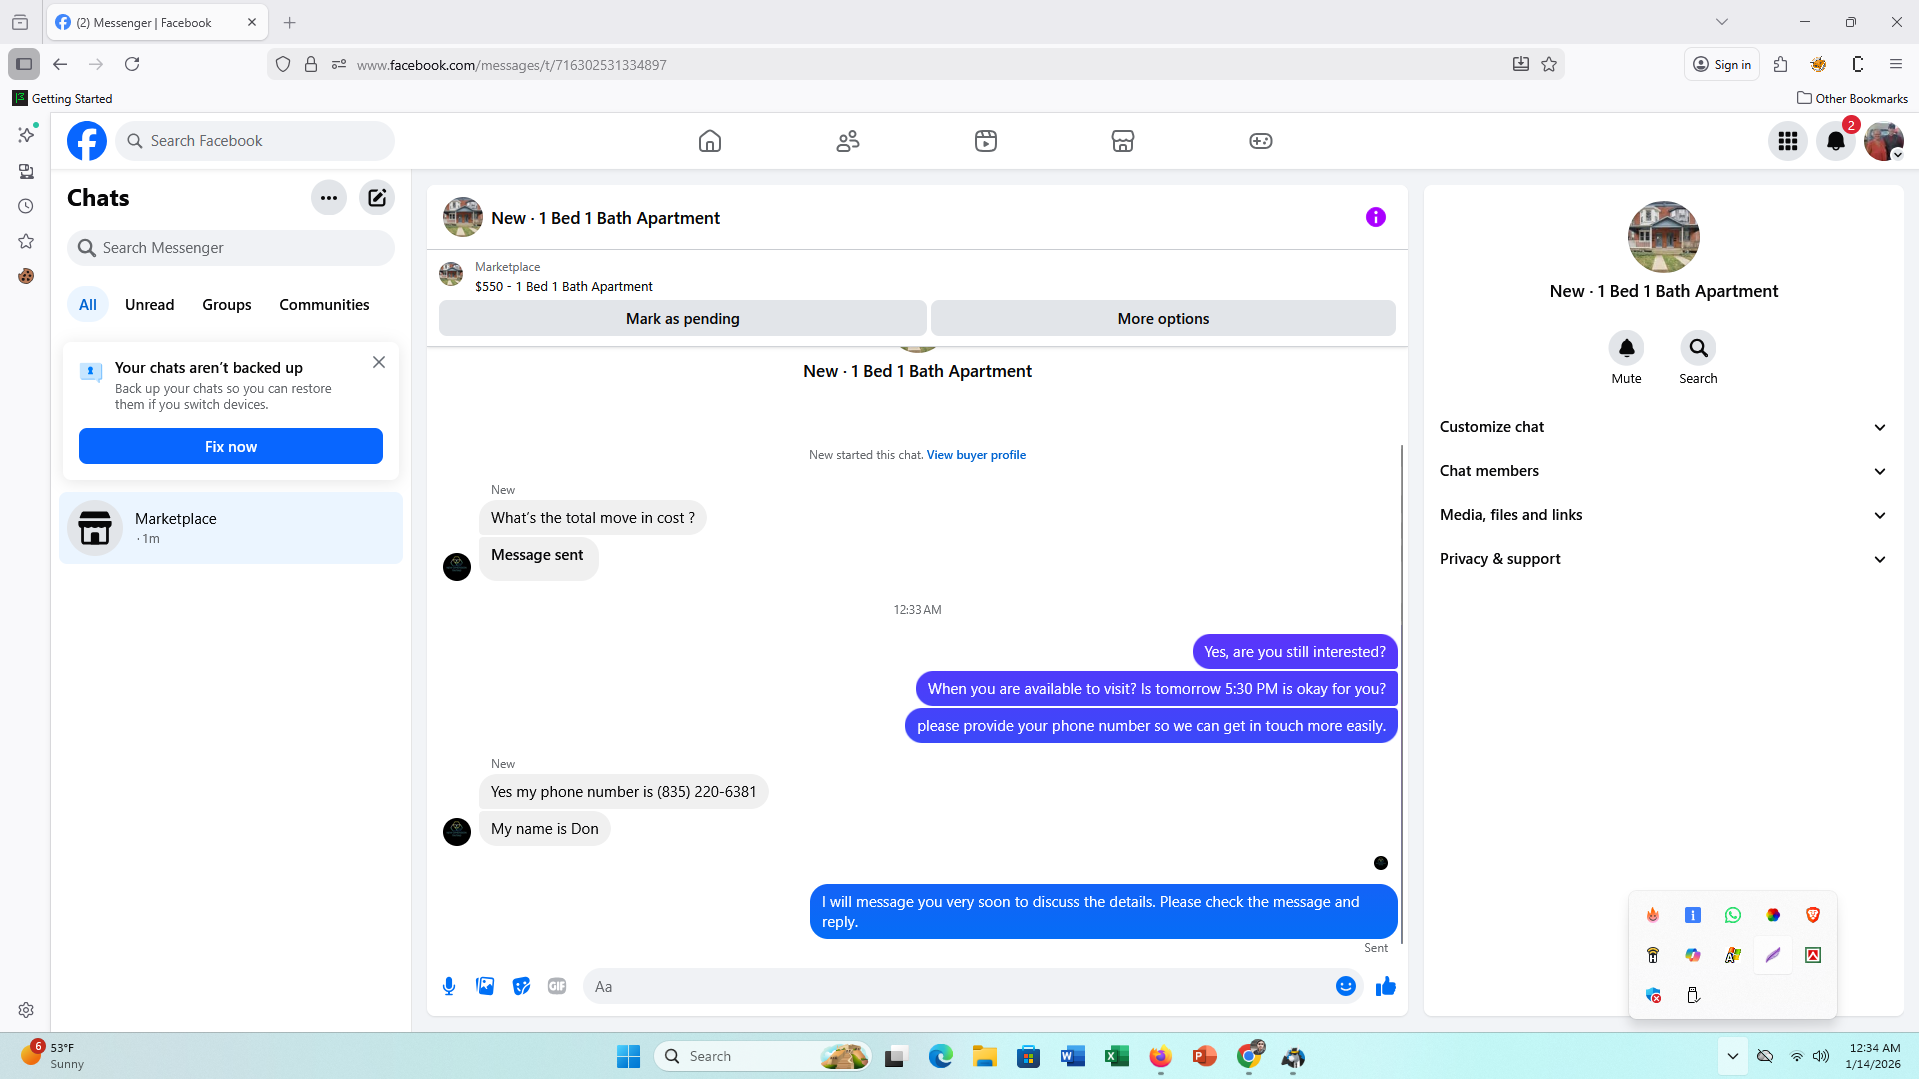The width and height of the screenshot is (1919, 1079).
Task: Open Getting Started bookmark
Action: (x=63, y=98)
